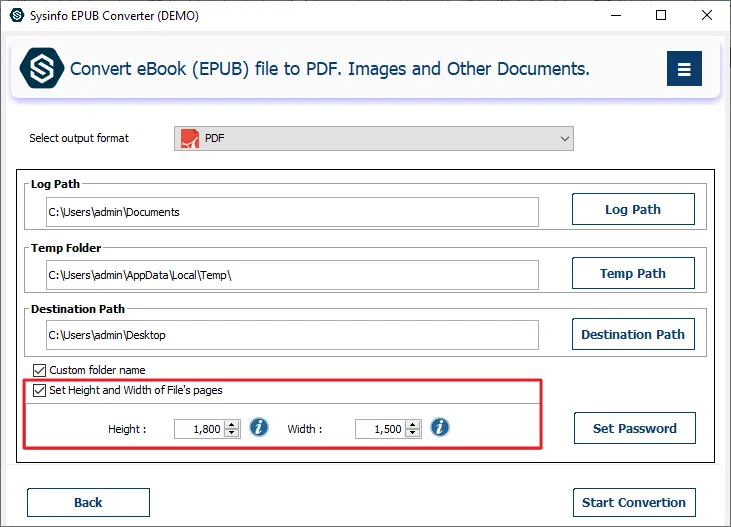The width and height of the screenshot is (731, 527).
Task: Click the Log Path button
Action: [633, 209]
